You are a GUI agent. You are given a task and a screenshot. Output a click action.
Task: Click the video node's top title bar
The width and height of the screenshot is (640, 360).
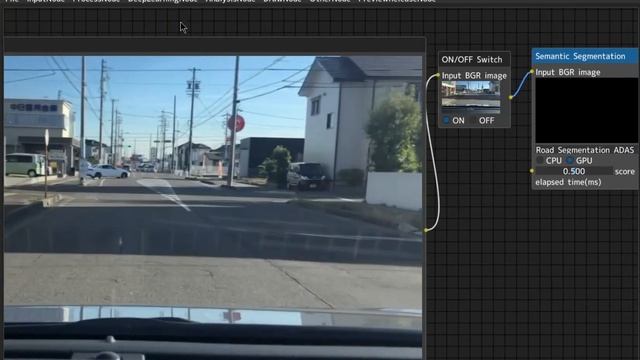pos(214,45)
